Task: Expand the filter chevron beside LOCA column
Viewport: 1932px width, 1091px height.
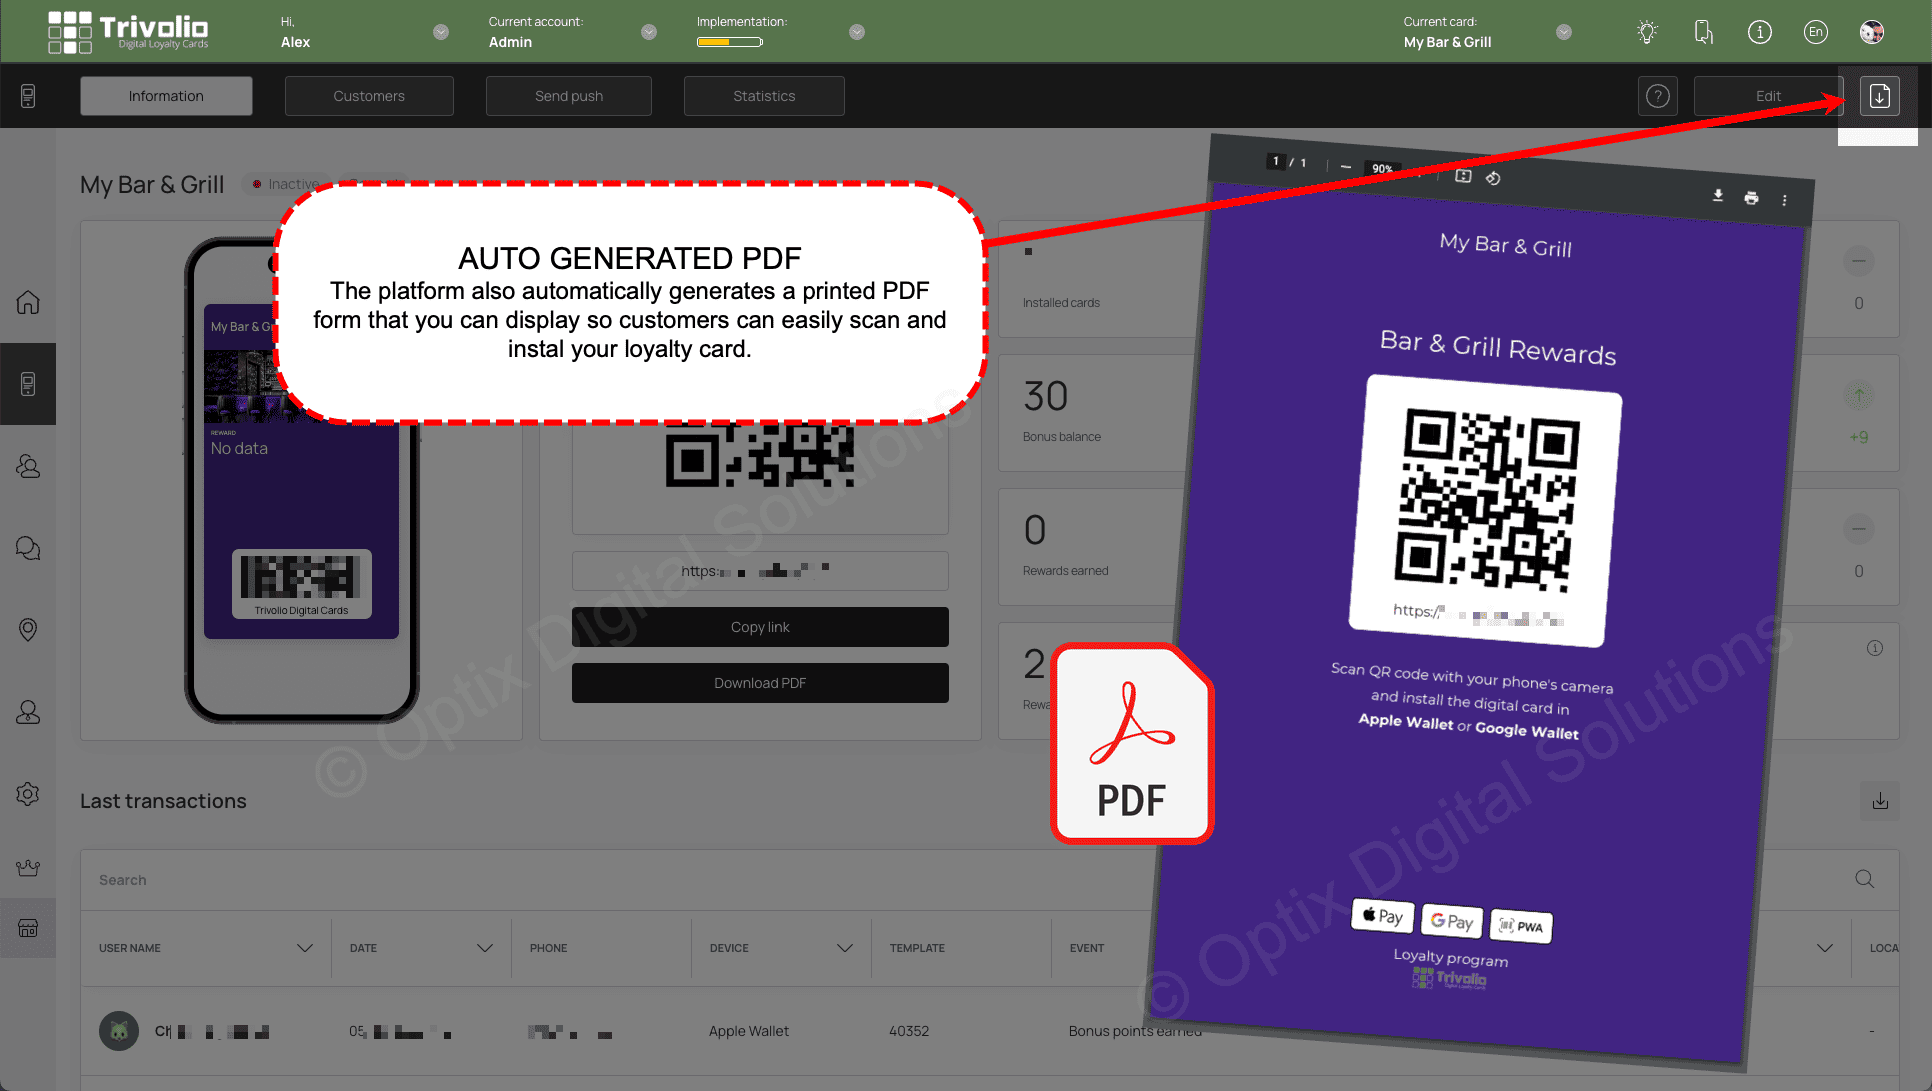Action: click(x=1825, y=948)
